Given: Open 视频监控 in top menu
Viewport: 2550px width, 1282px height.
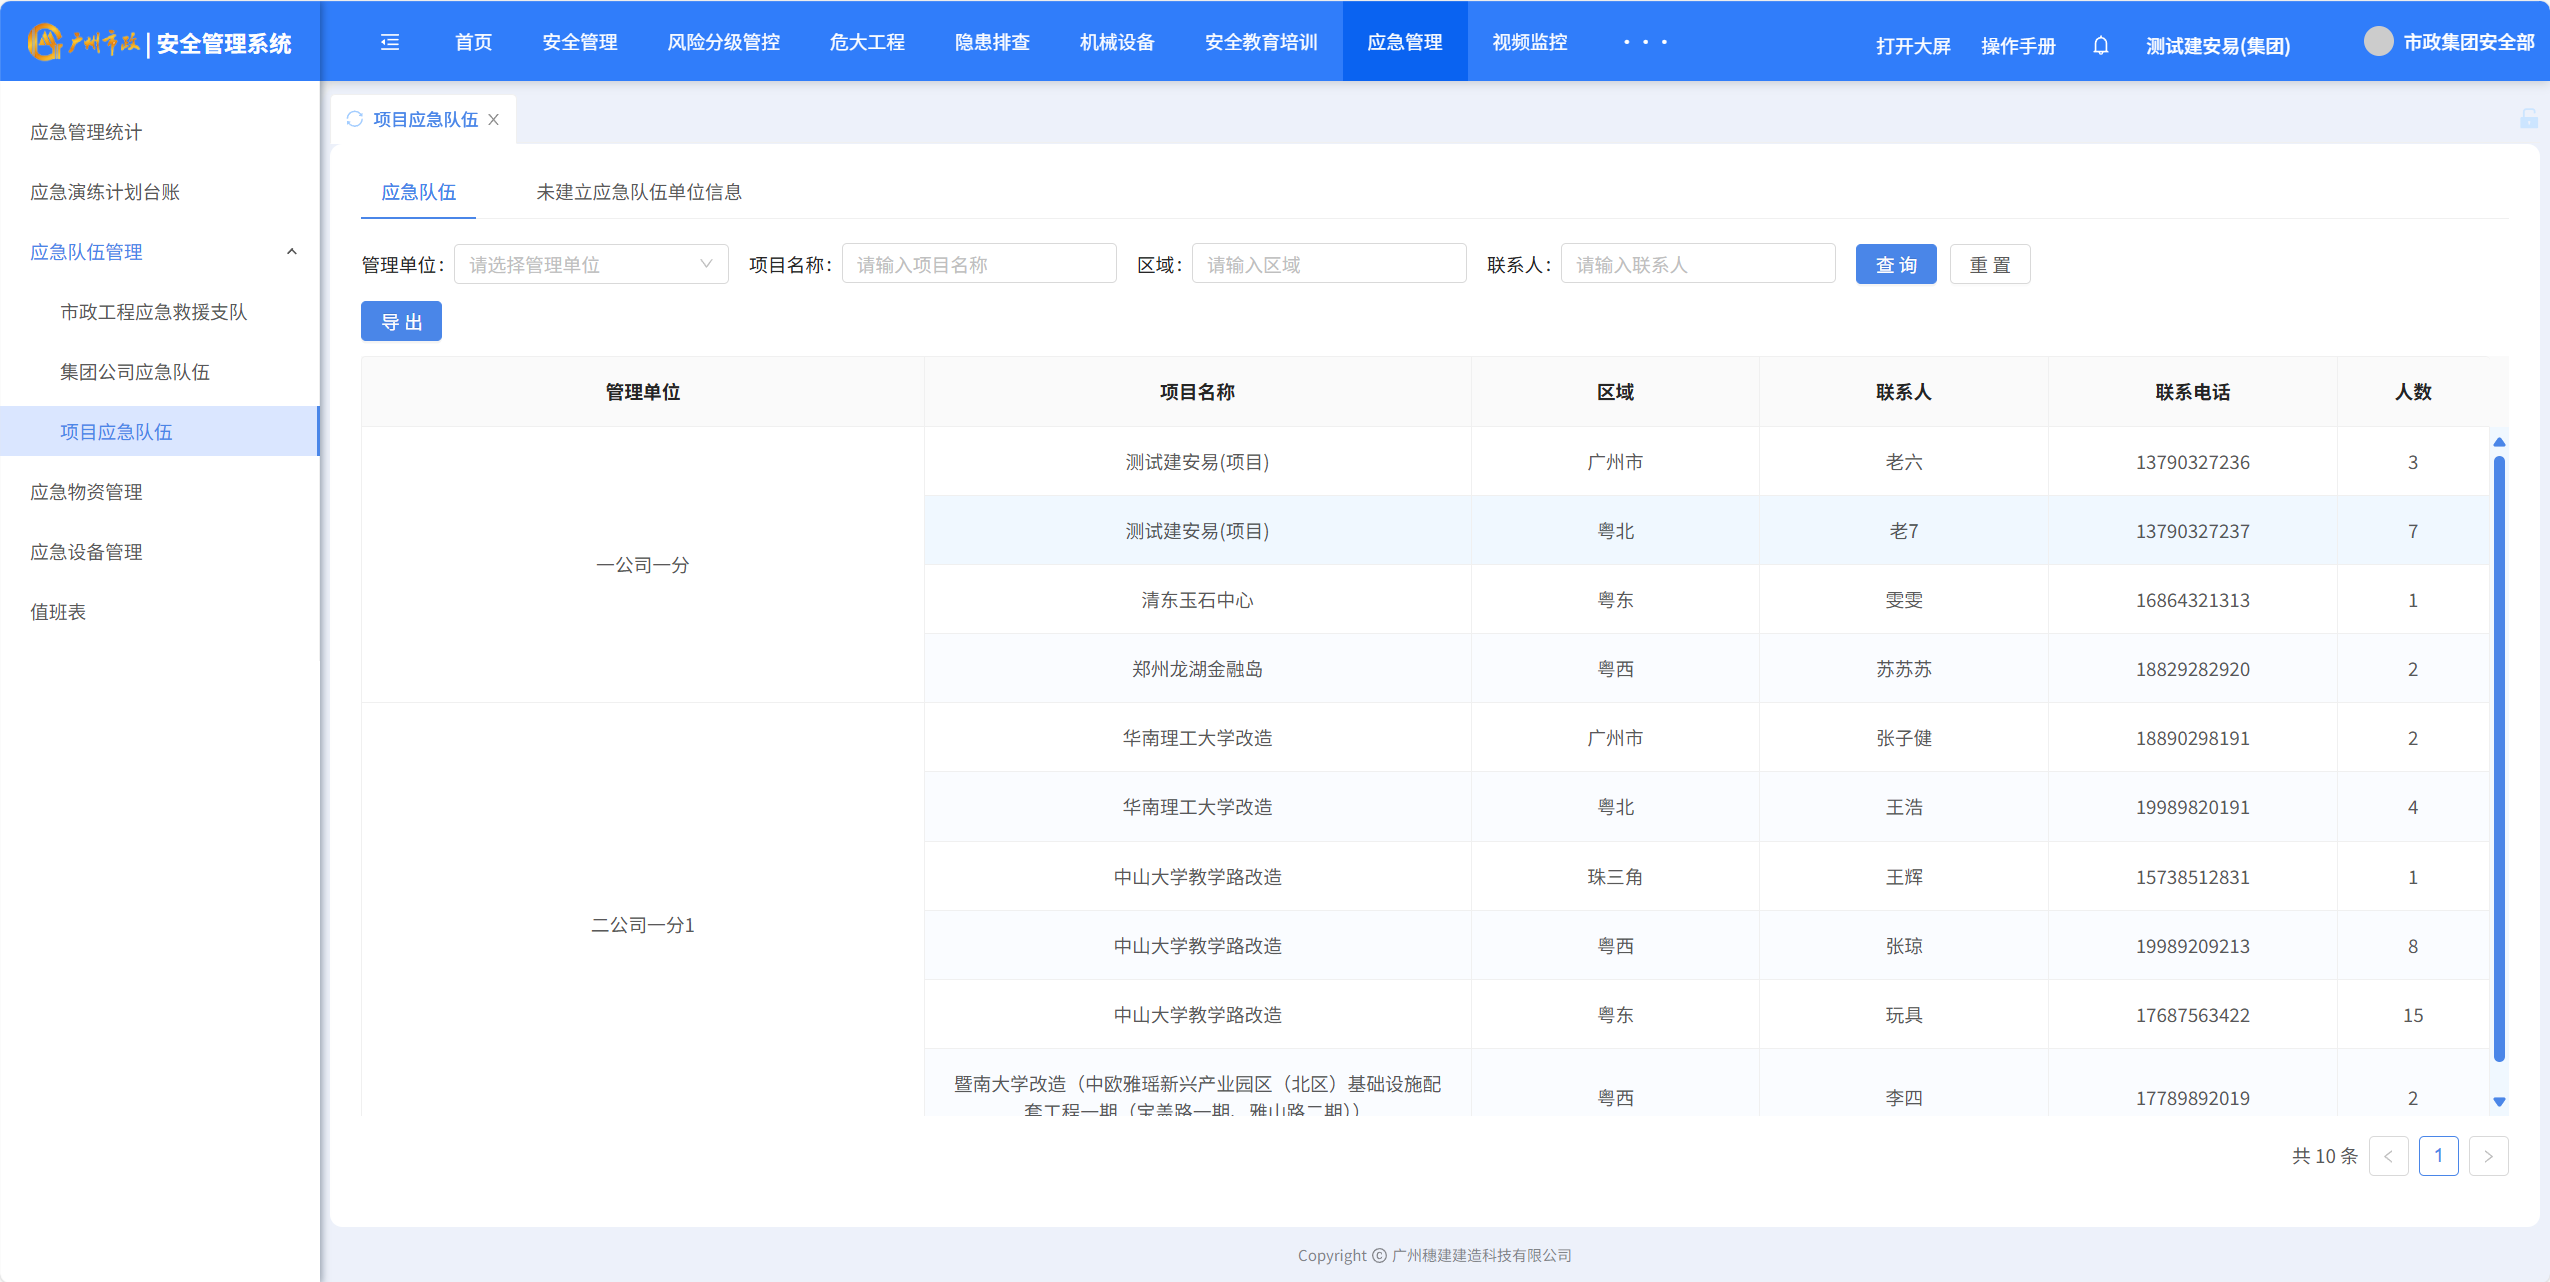Looking at the screenshot, I should click(x=1529, y=42).
